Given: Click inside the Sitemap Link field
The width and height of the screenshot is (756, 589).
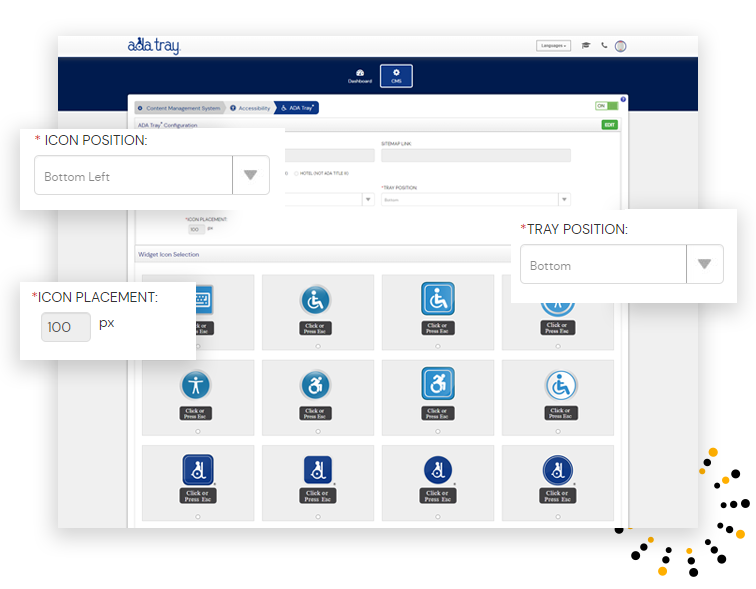Looking at the screenshot, I should tap(476, 155).
